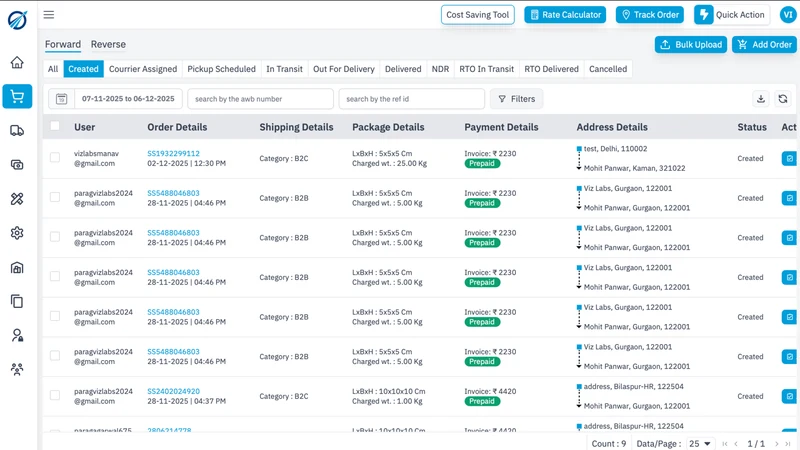Screen dimensions: 800x450
Task: Select the RTO In Transit tab
Action: (487, 69)
